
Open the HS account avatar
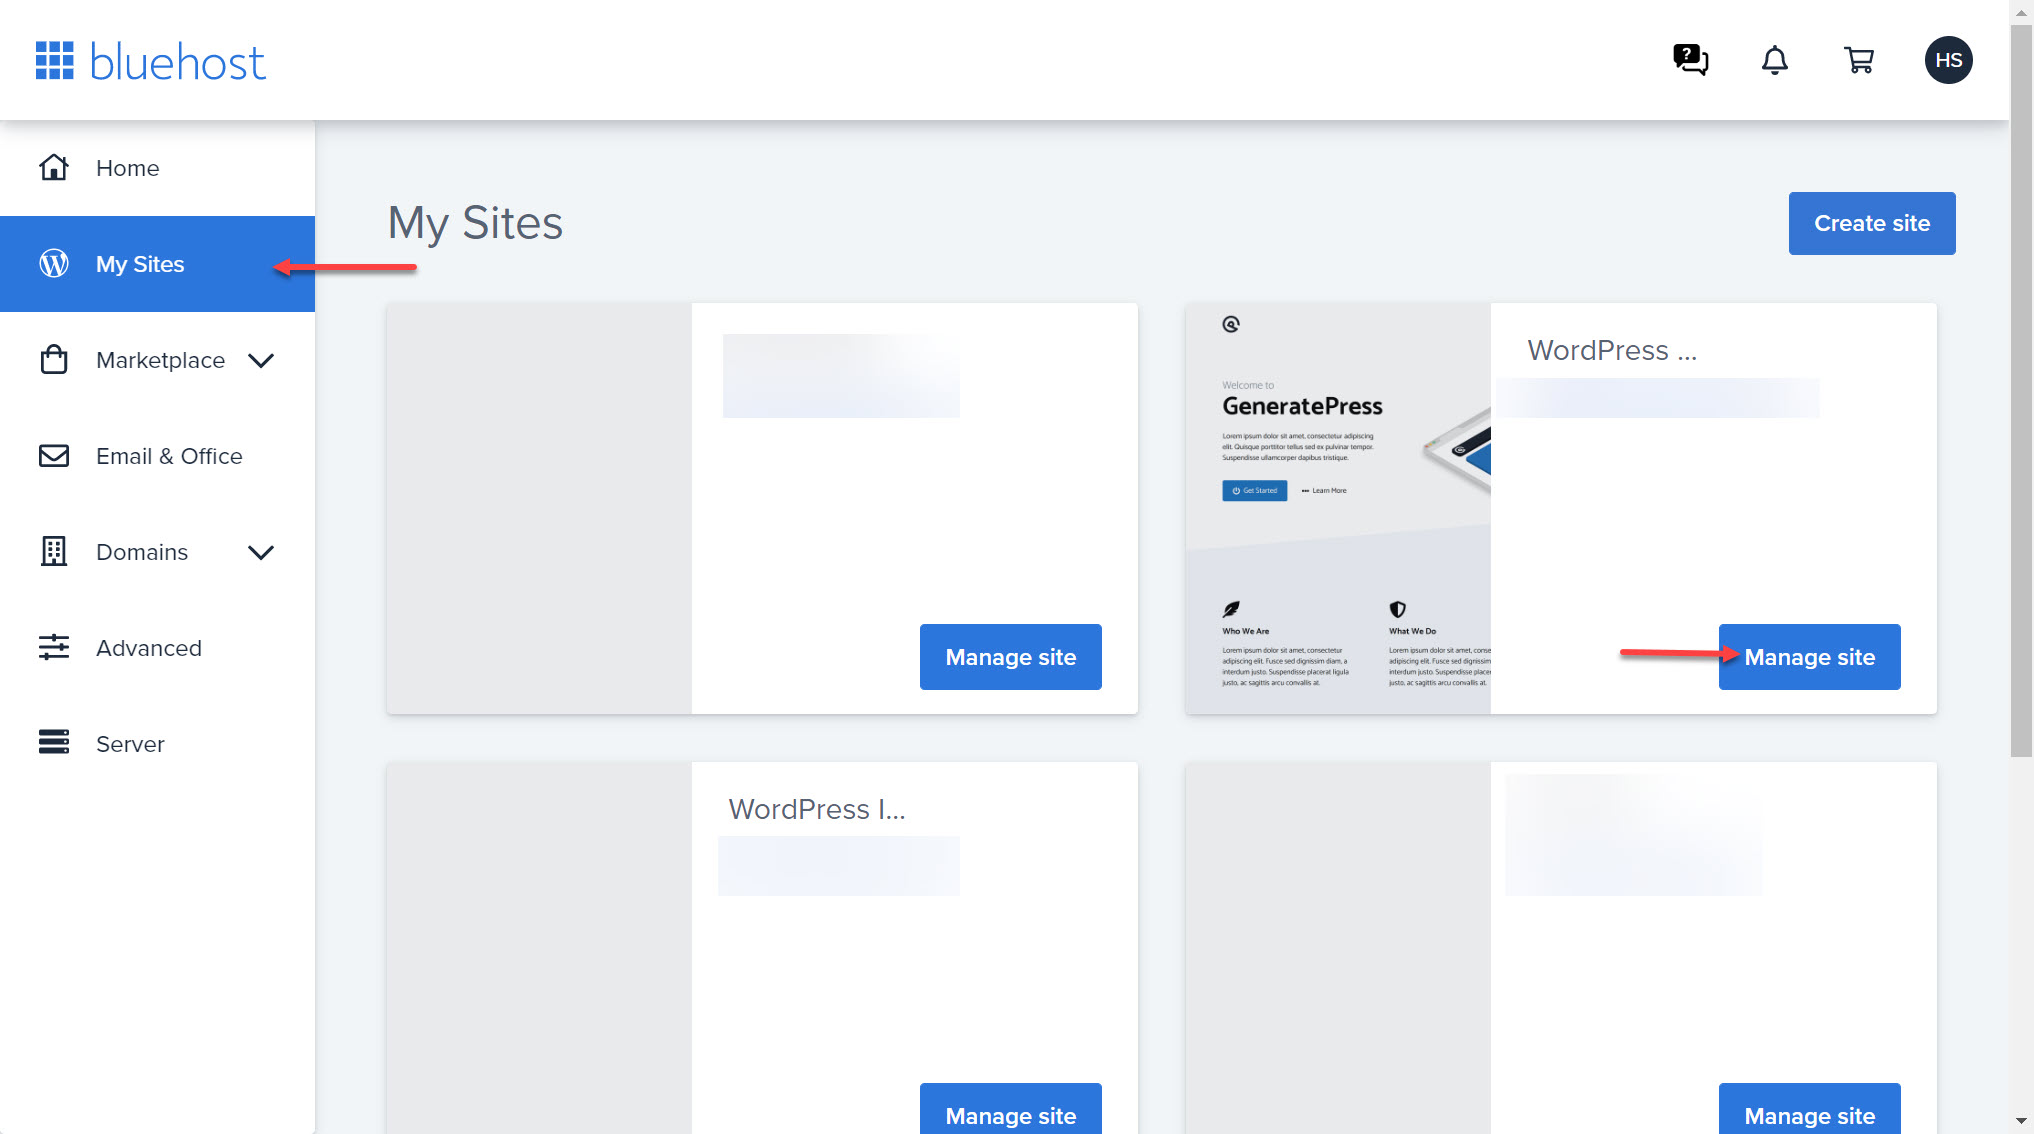pyautogui.click(x=1948, y=60)
